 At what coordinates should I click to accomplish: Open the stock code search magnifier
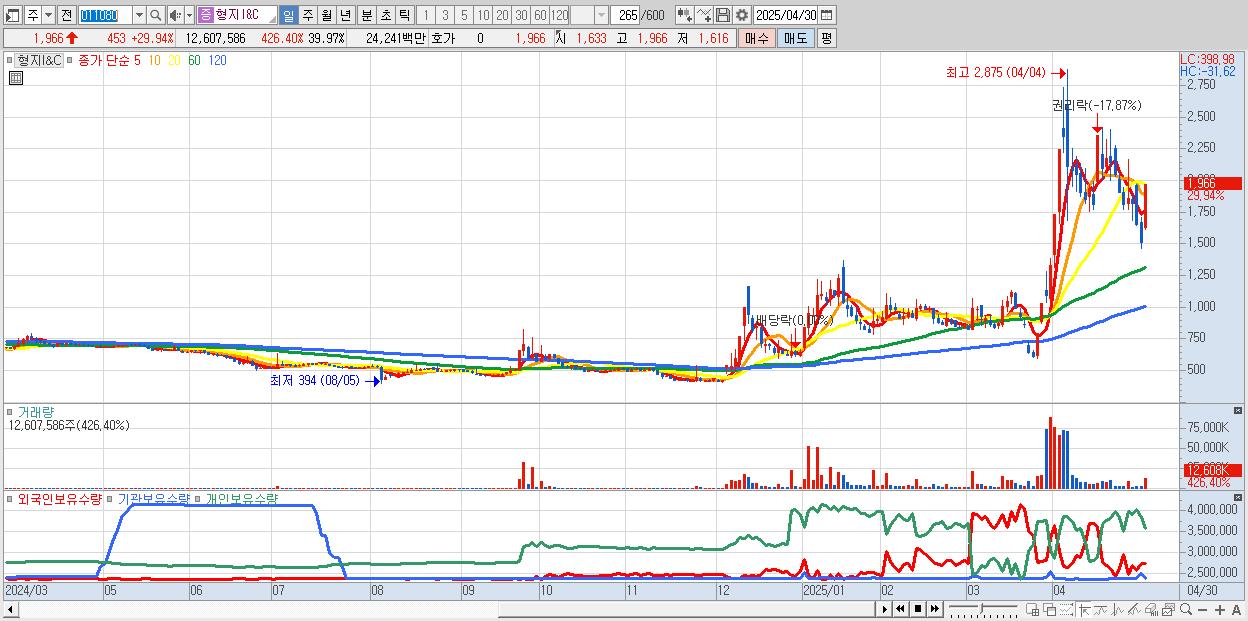(x=155, y=15)
